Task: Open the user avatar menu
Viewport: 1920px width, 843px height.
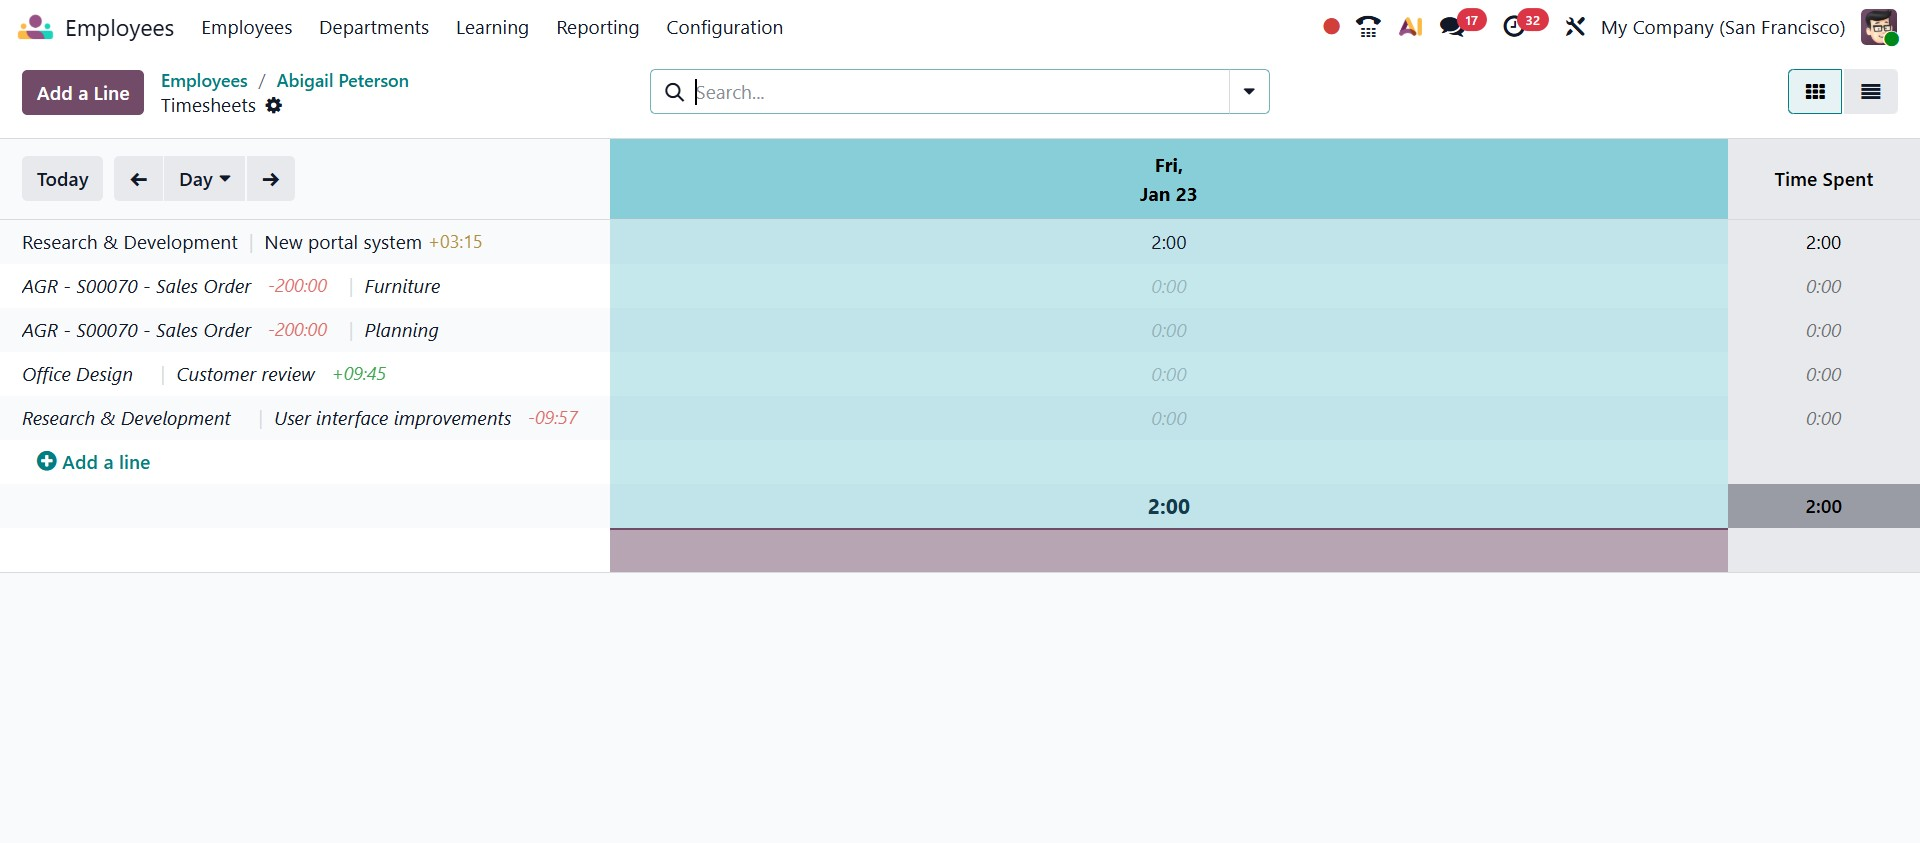Action: pos(1879,27)
